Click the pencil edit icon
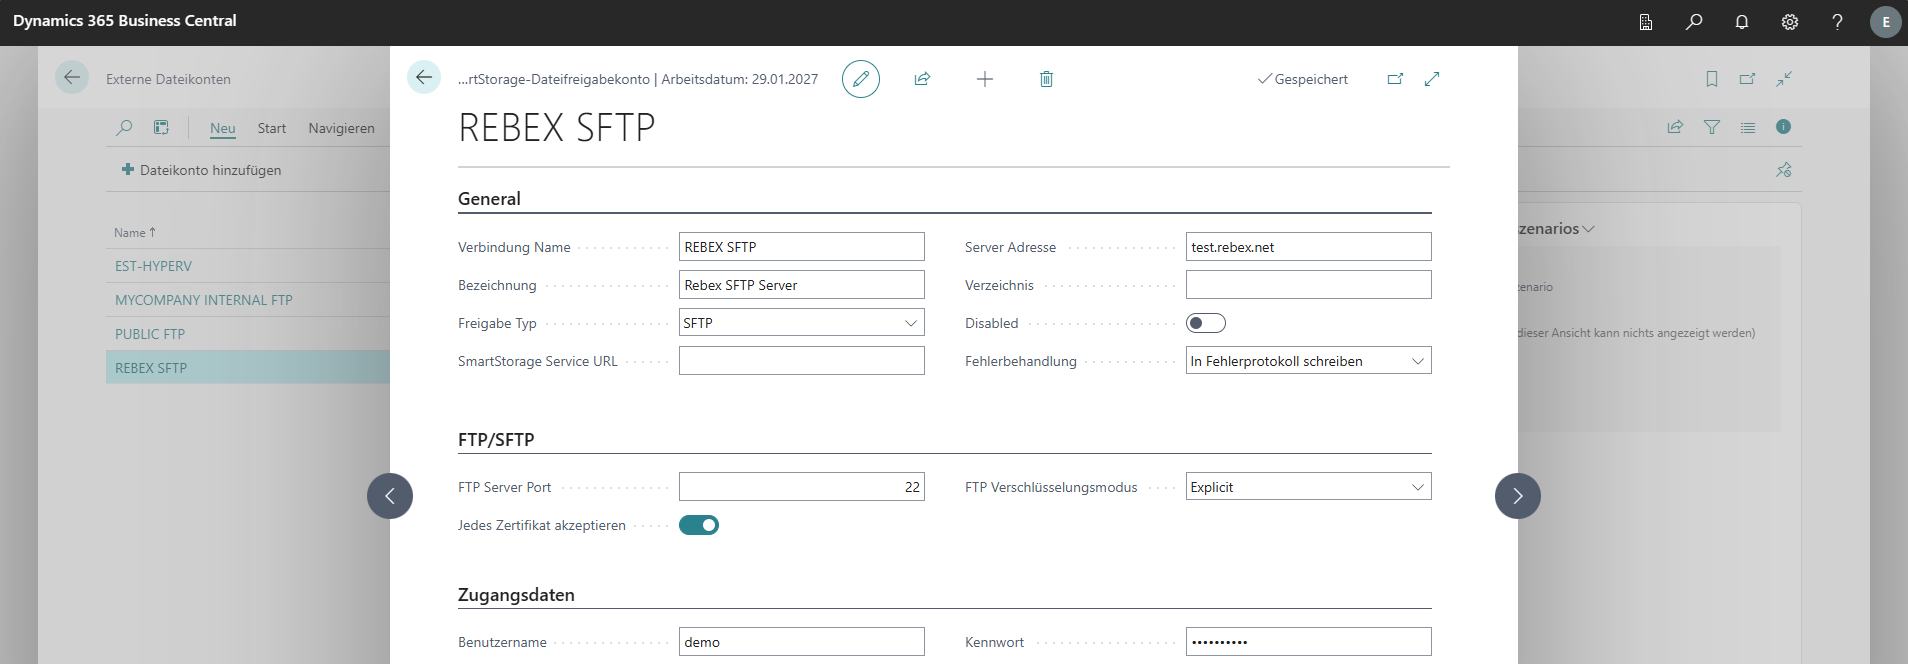 (860, 79)
